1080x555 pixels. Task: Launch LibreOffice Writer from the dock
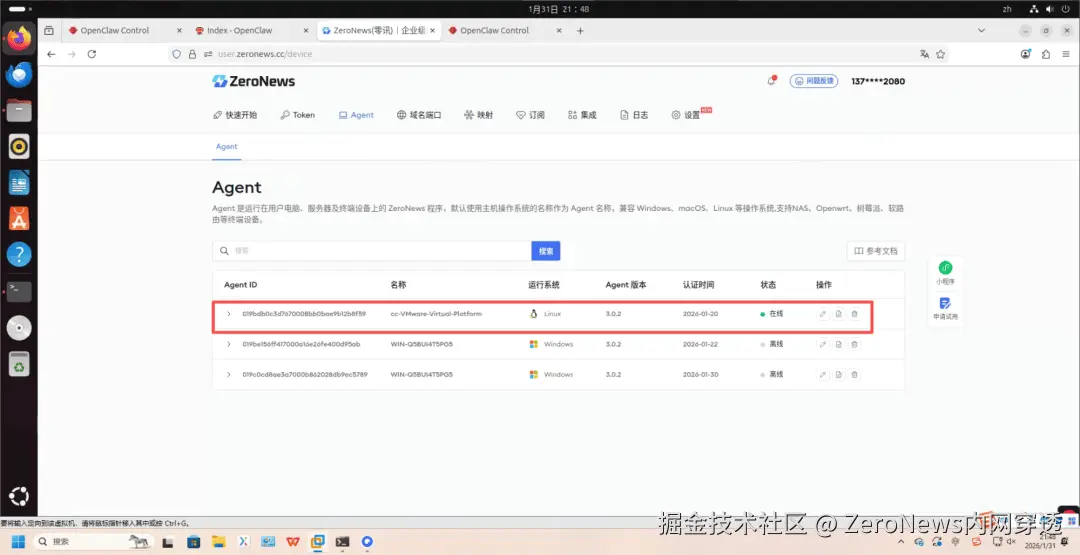(x=19, y=183)
